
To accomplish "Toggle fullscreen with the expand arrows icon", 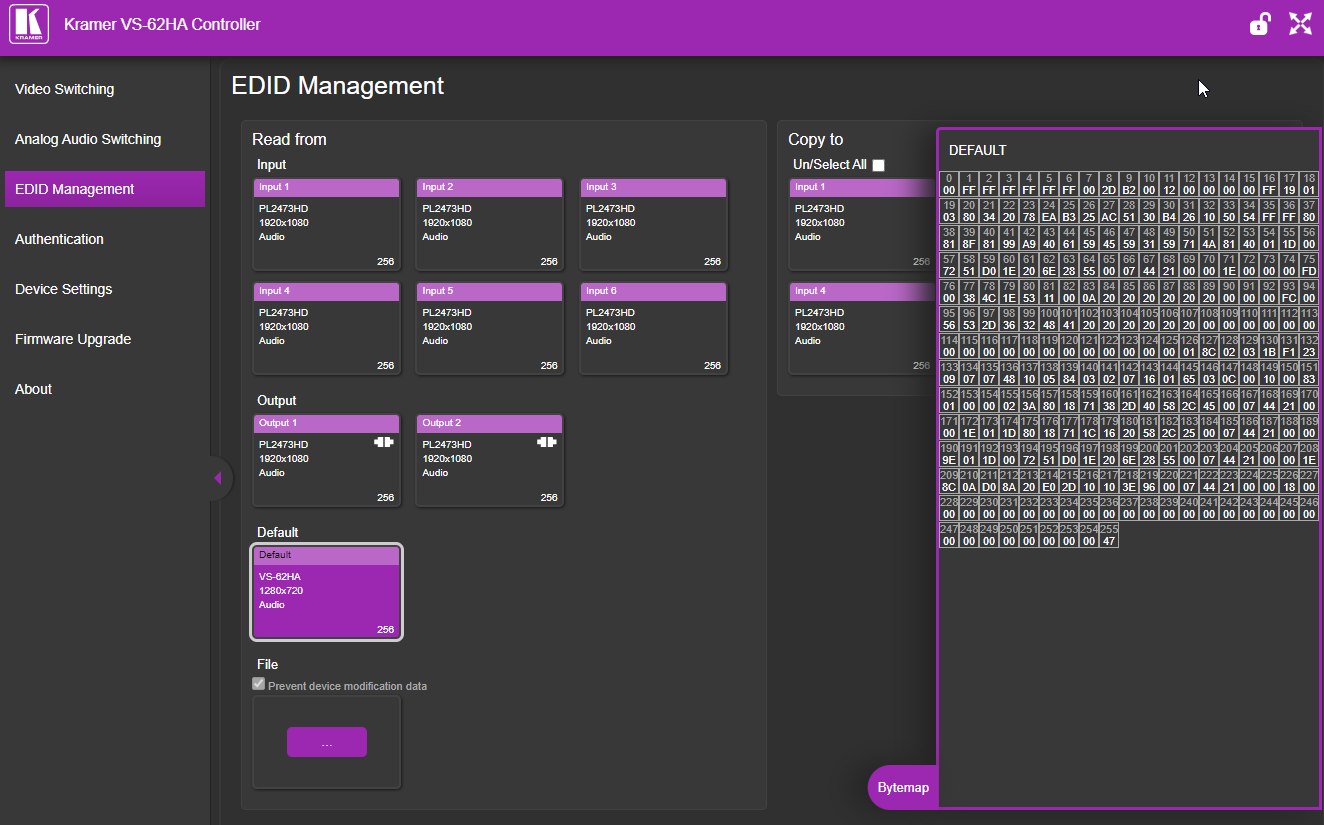I will pos(1300,24).
